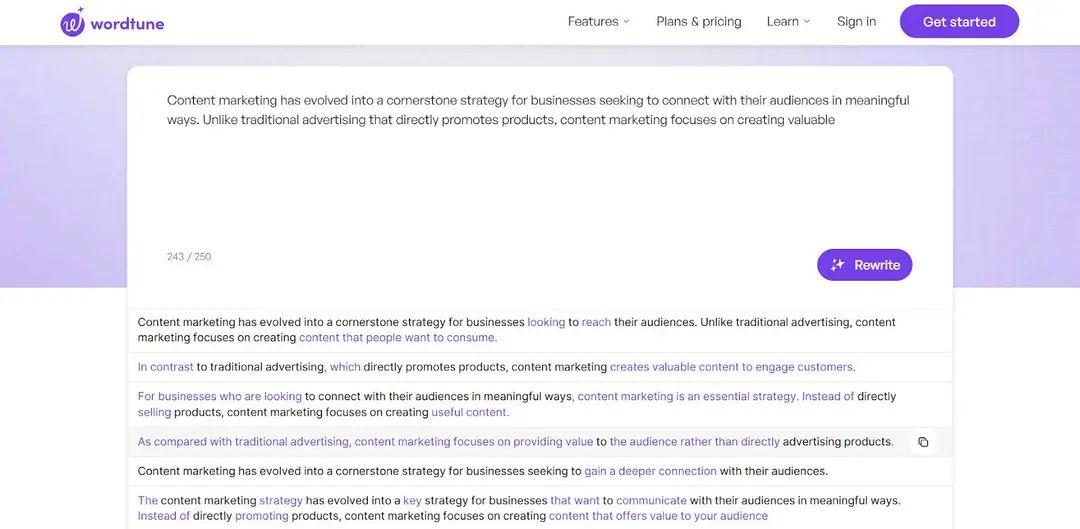Copy the highlighted 'As compared with' suggestion
1080x529 pixels.
click(x=923, y=442)
